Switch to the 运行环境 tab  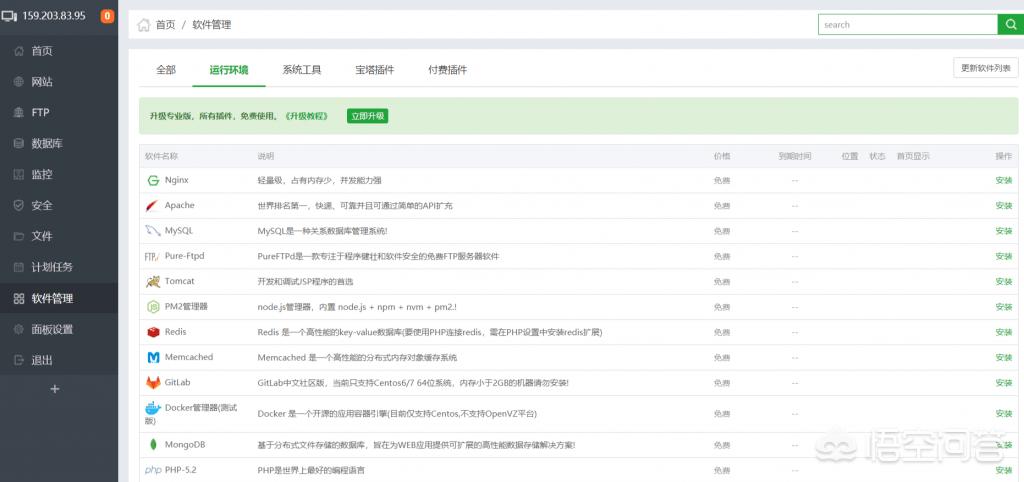229,70
